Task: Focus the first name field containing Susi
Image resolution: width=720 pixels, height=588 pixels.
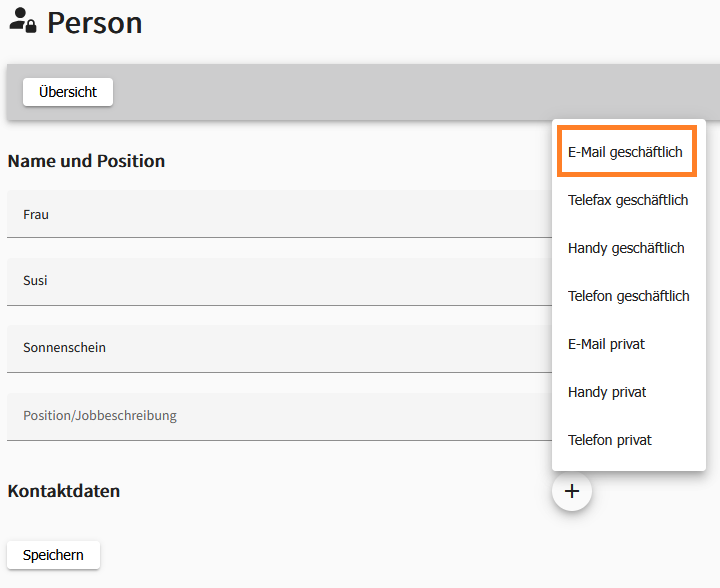Action: [x=270, y=281]
